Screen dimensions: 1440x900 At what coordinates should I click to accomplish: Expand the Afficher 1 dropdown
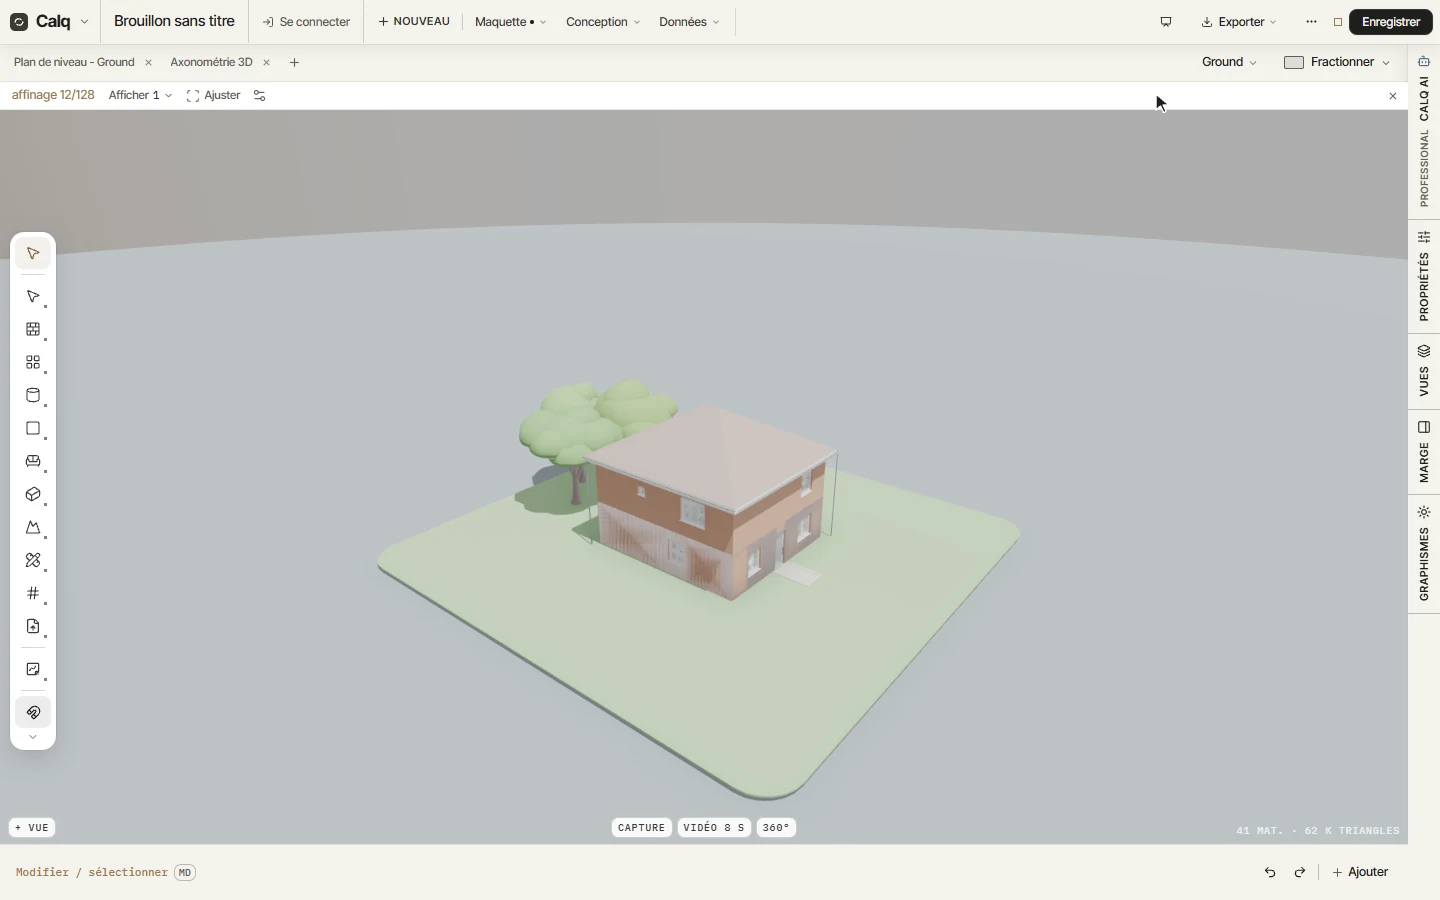click(140, 96)
